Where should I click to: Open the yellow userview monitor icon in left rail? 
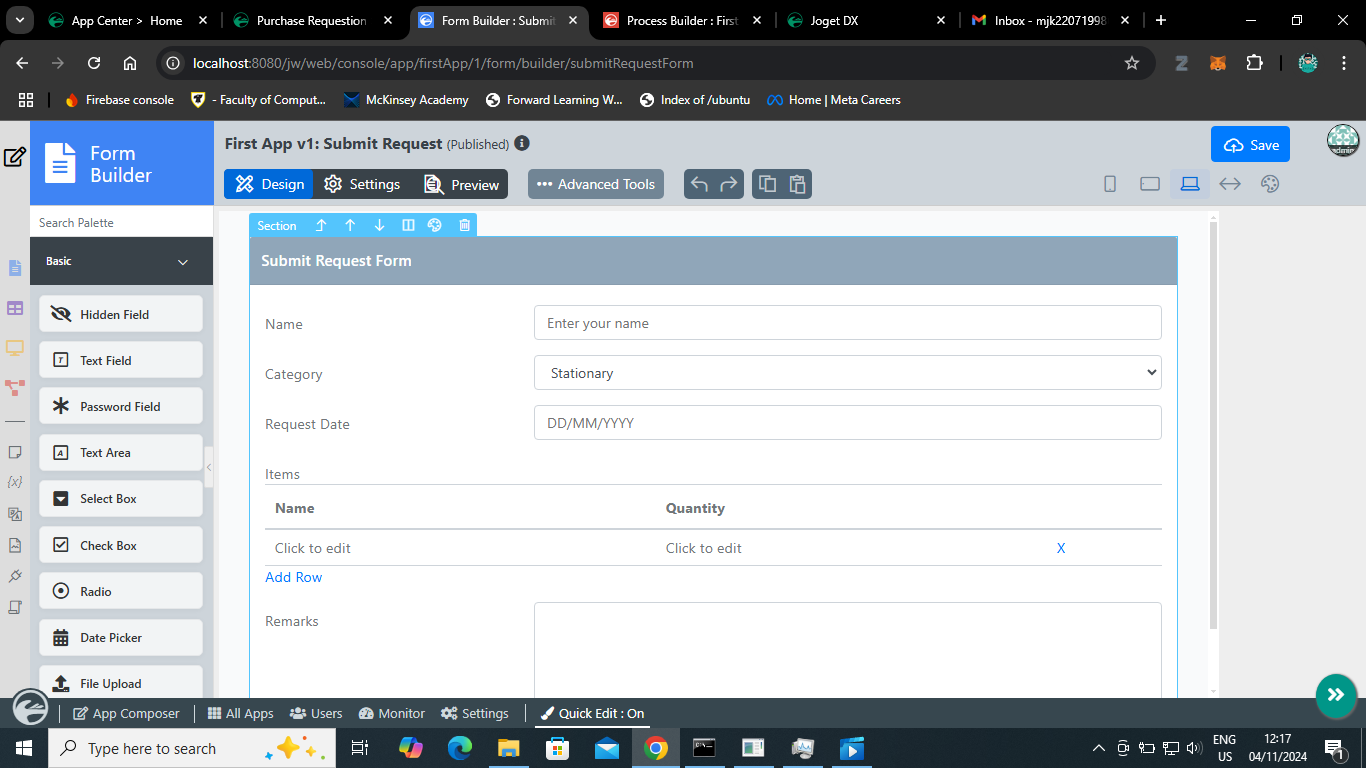tap(15, 348)
